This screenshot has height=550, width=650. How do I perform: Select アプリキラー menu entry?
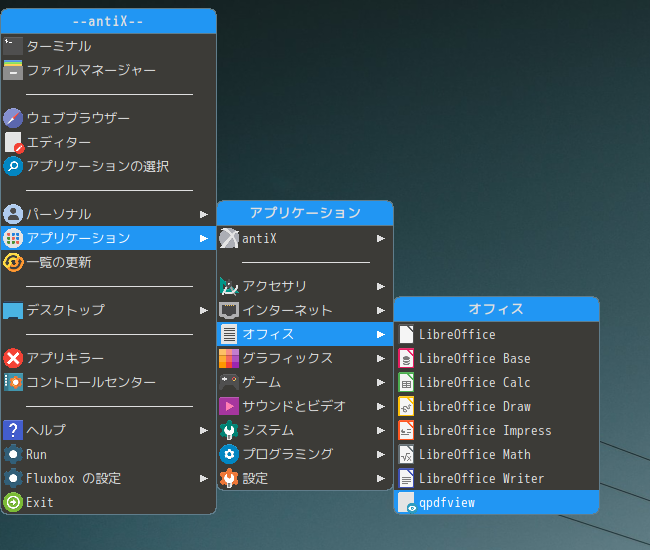pos(109,358)
